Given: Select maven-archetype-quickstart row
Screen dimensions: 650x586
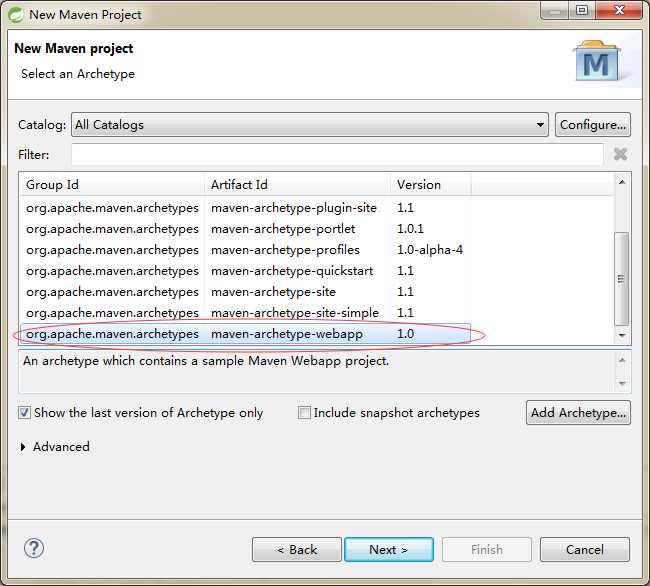Looking at the screenshot, I should point(245,271).
